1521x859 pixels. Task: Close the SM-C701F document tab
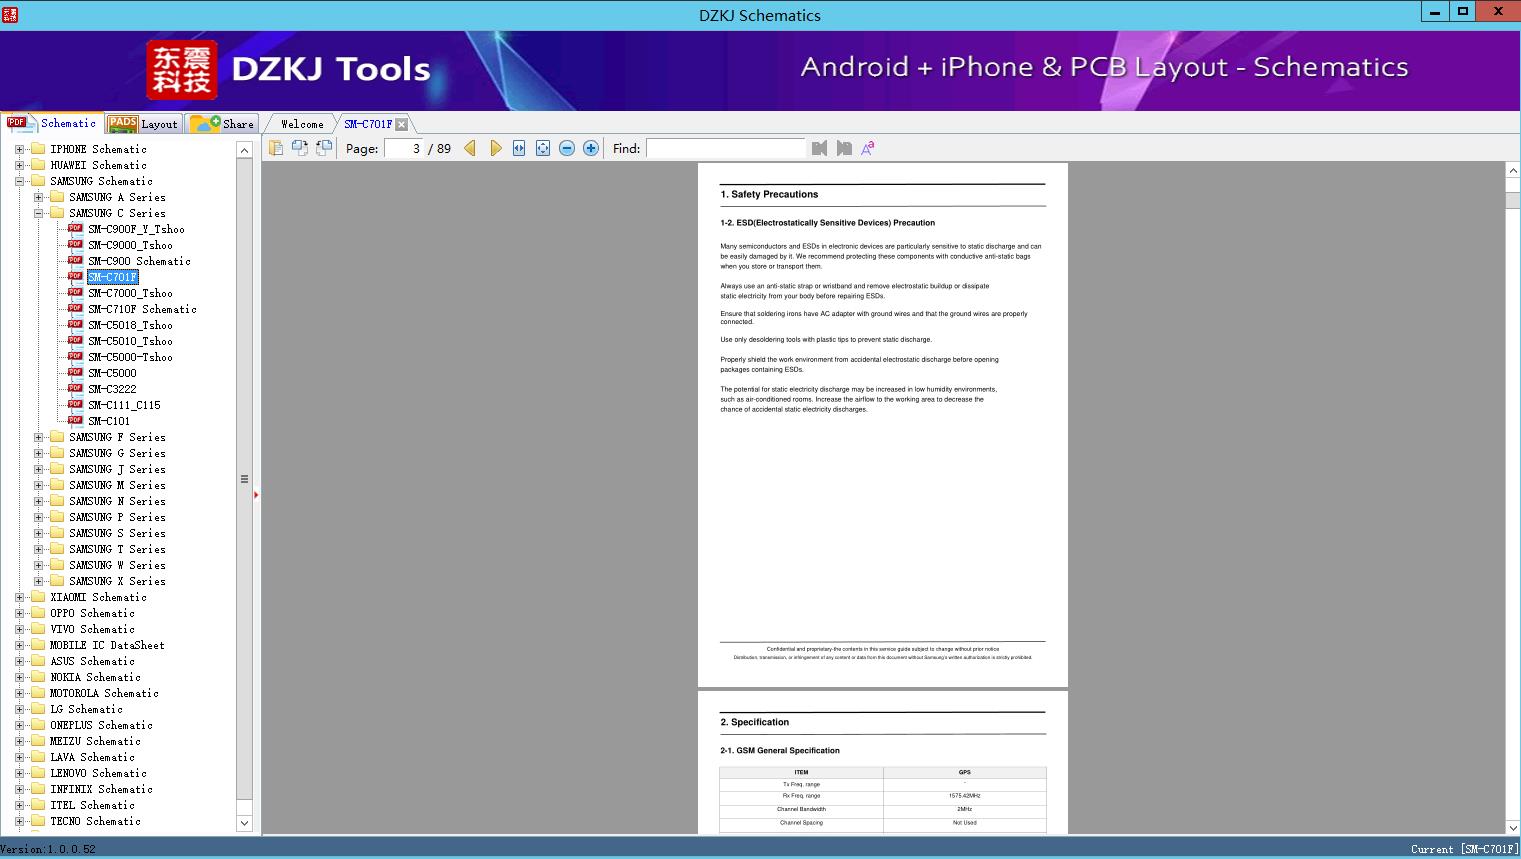(401, 124)
